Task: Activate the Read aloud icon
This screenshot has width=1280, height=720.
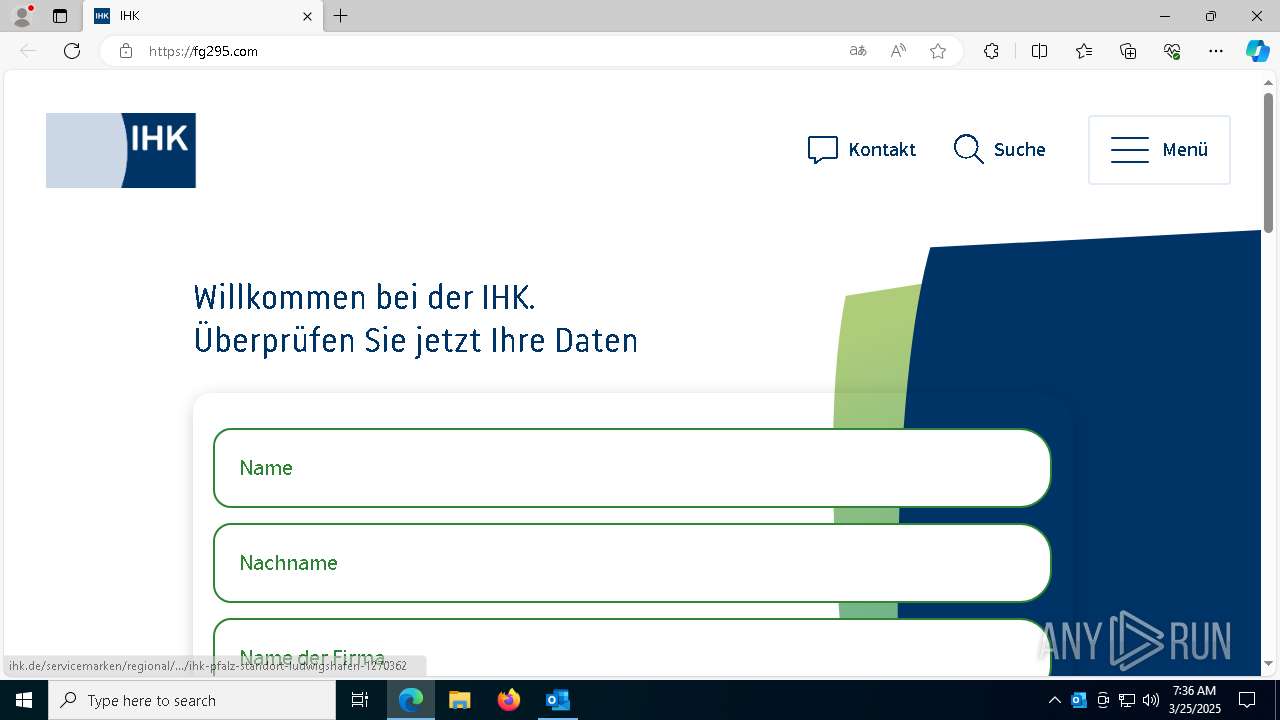Action: tap(898, 51)
